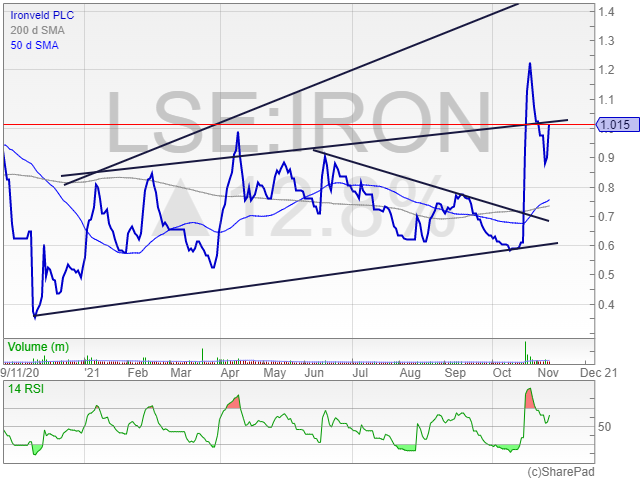This screenshot has height=480, width=640.
Task: Click the Jun date axis label
Action: 314,373
